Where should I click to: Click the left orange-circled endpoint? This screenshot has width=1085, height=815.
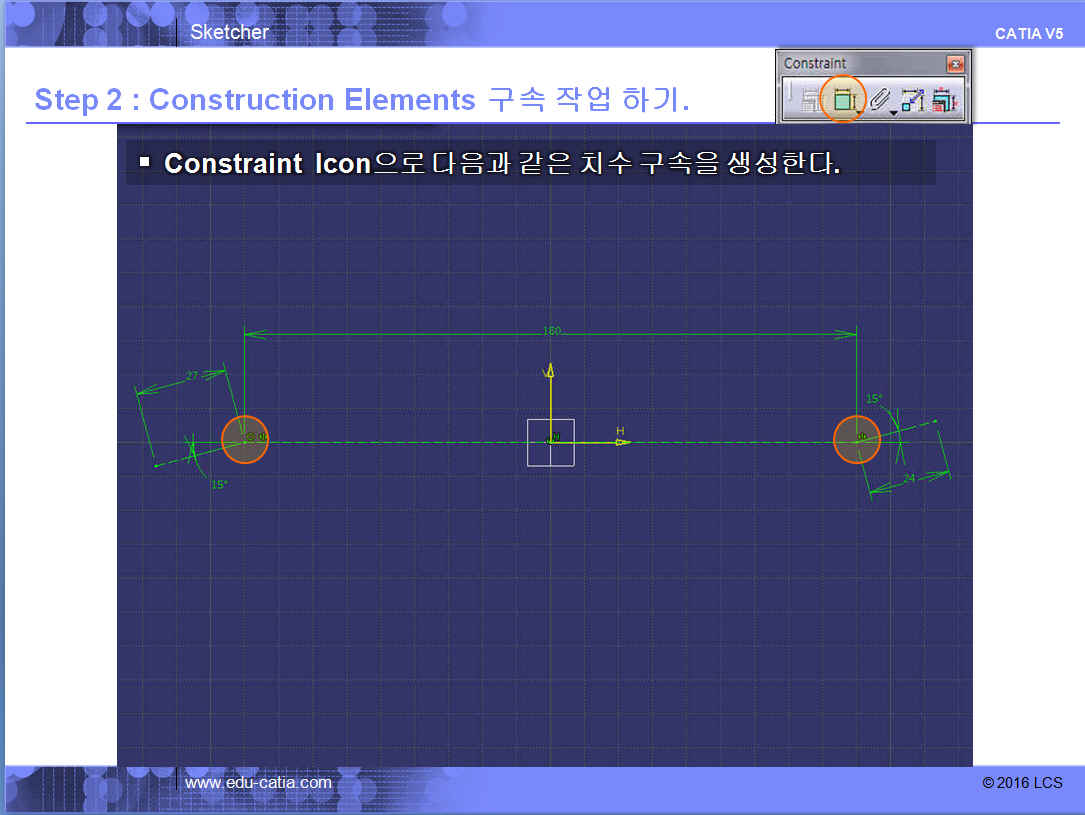[x=245, y=440]
